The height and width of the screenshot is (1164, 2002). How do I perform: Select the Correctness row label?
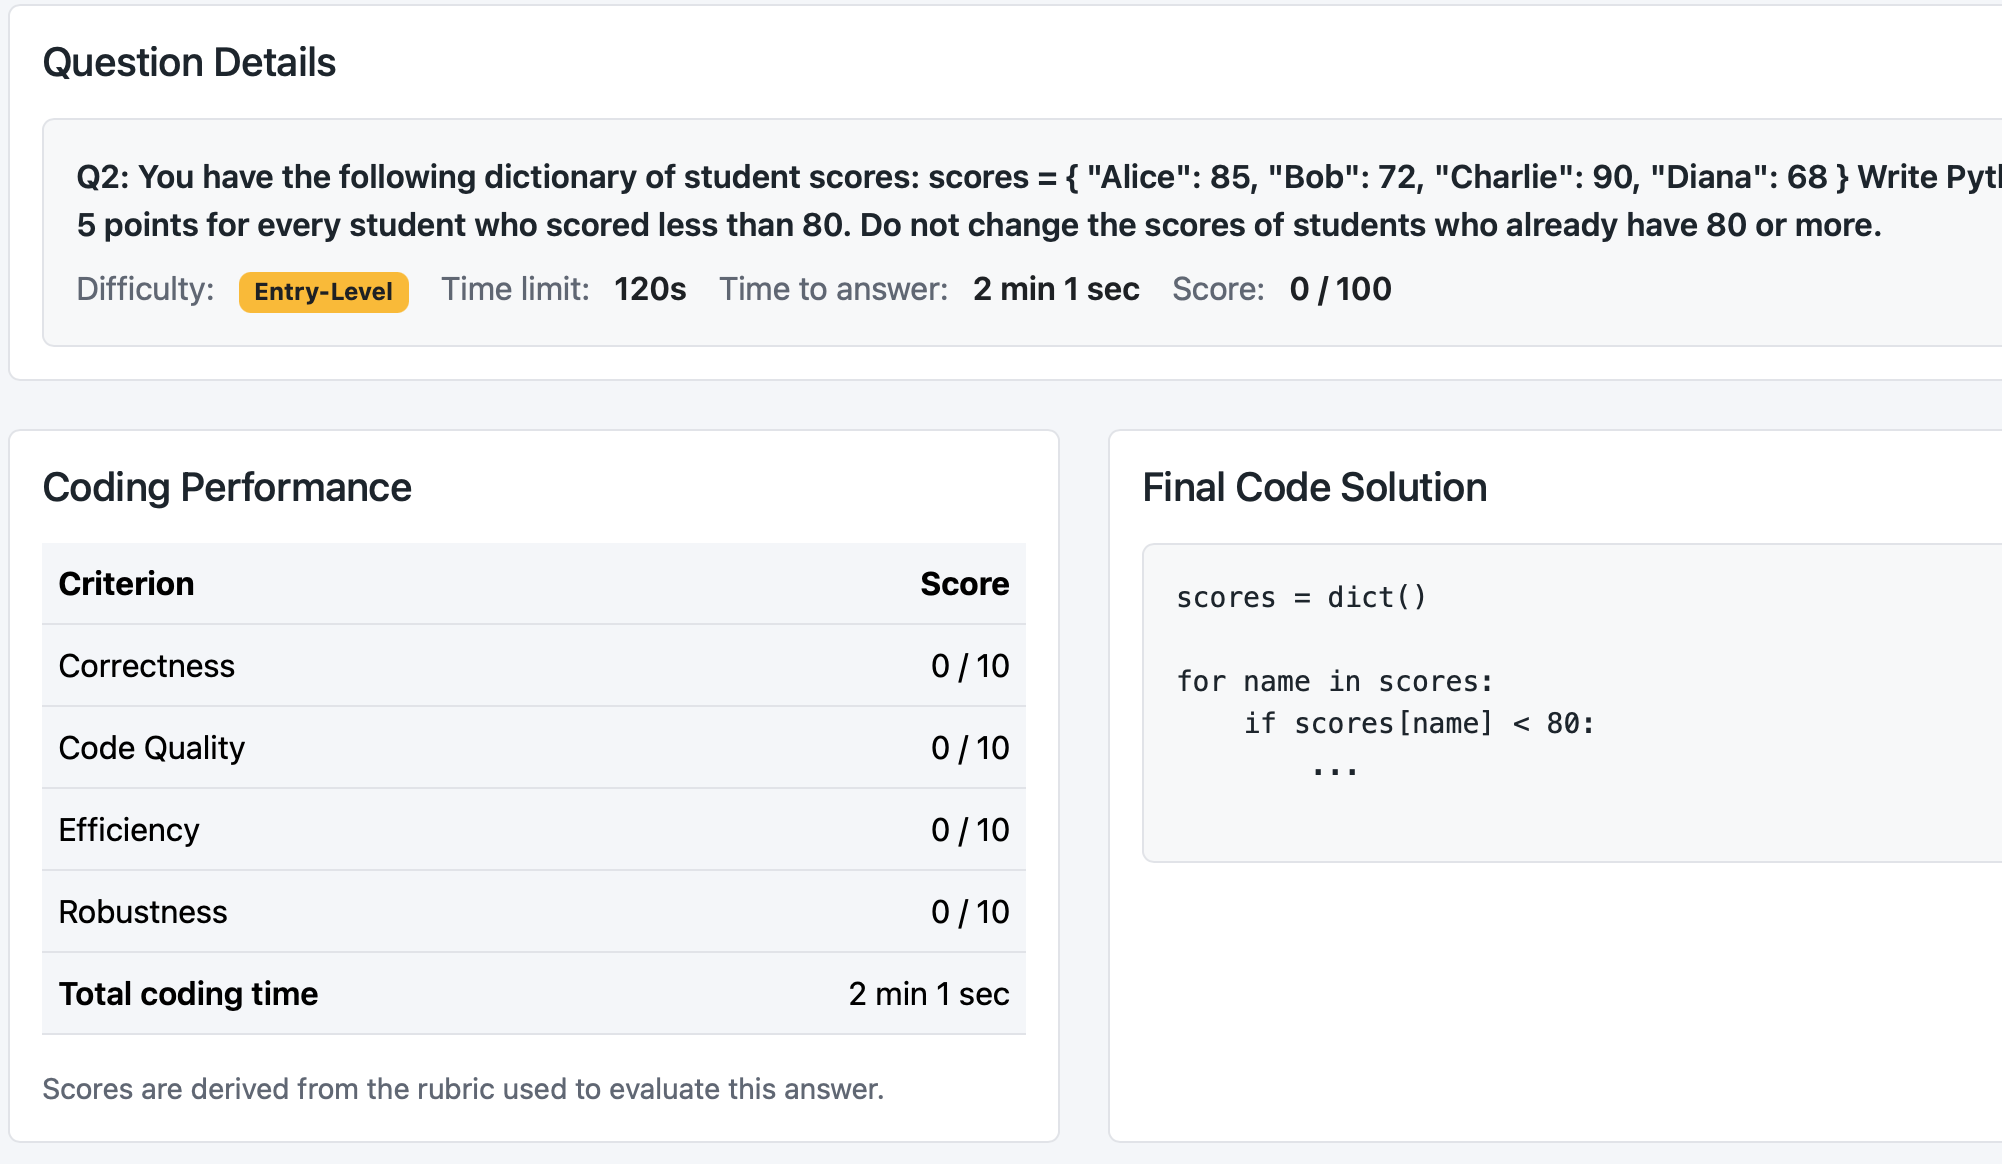point(147,666)
